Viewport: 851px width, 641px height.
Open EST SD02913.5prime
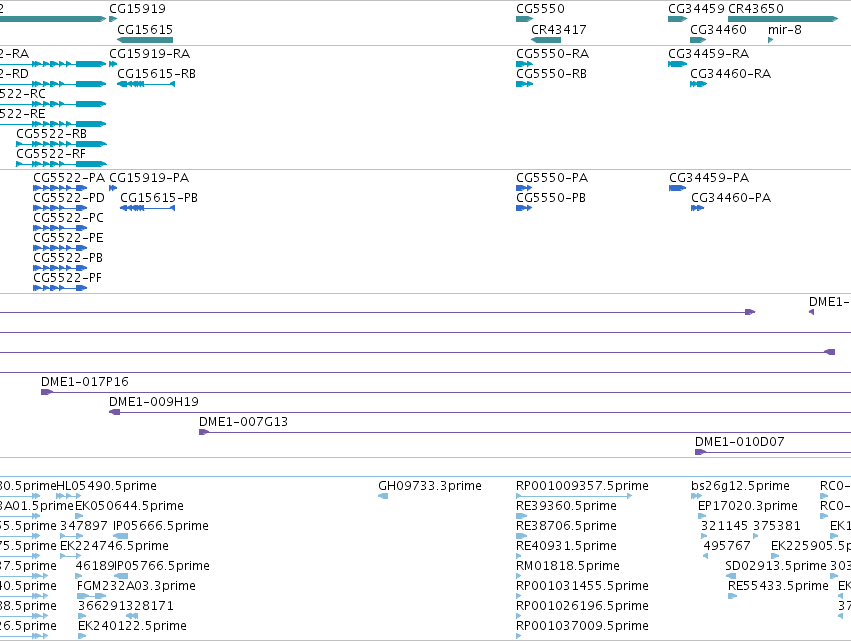pos(776,567)
